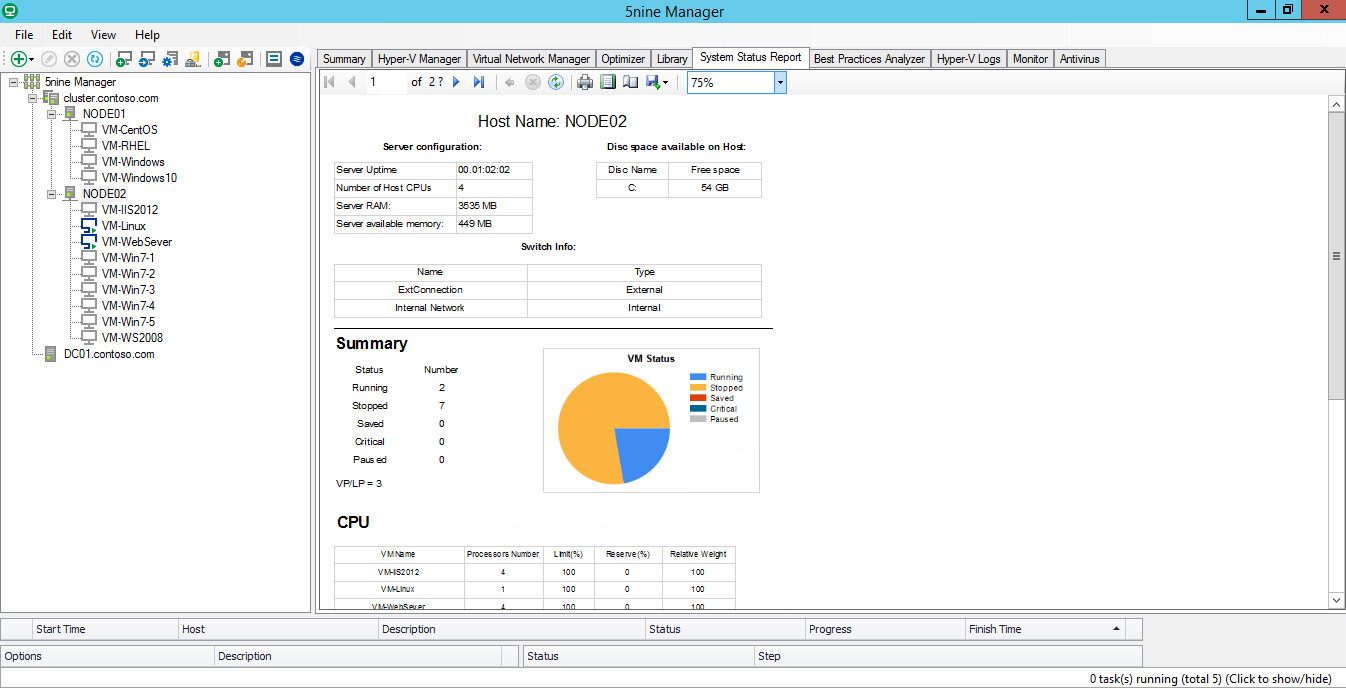Collapse cluster.contoso.com node
The height and width of the screenshot is (688, 1346).
(33, 98)
